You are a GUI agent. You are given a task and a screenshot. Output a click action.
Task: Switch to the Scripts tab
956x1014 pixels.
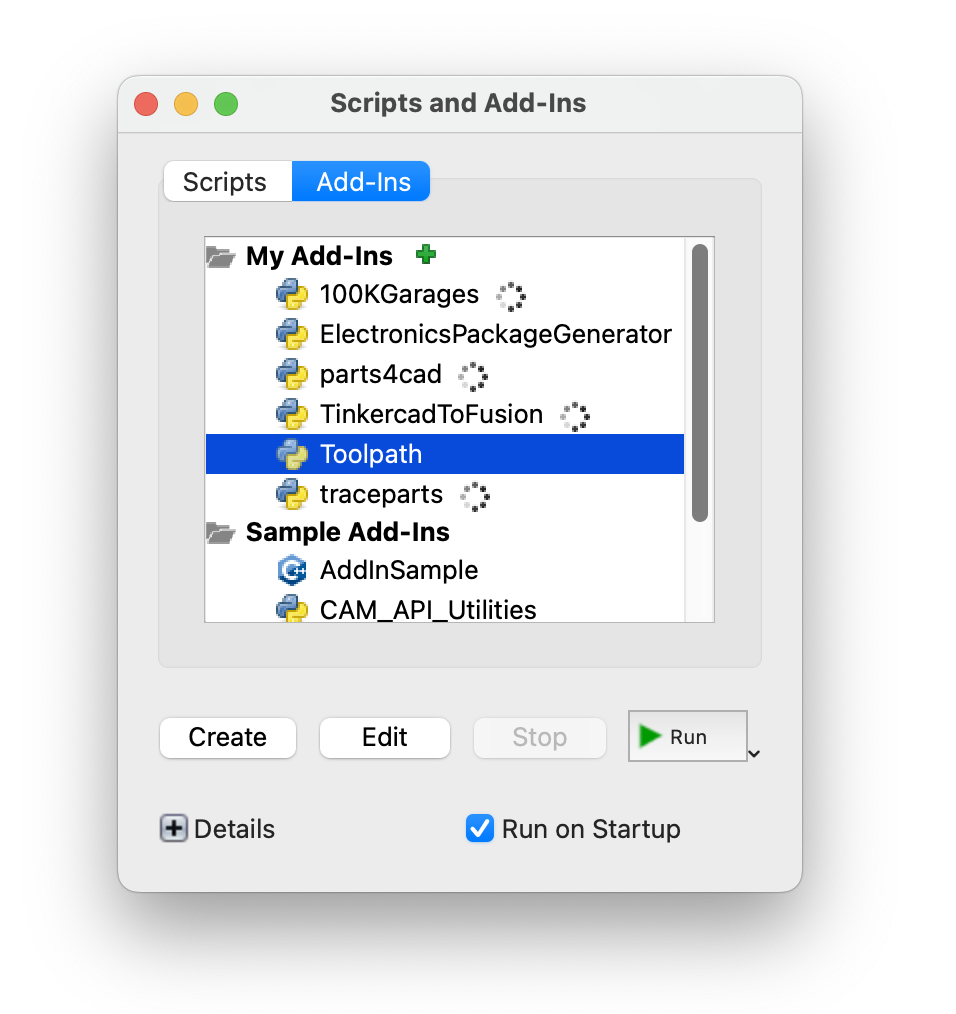point(226,181)
